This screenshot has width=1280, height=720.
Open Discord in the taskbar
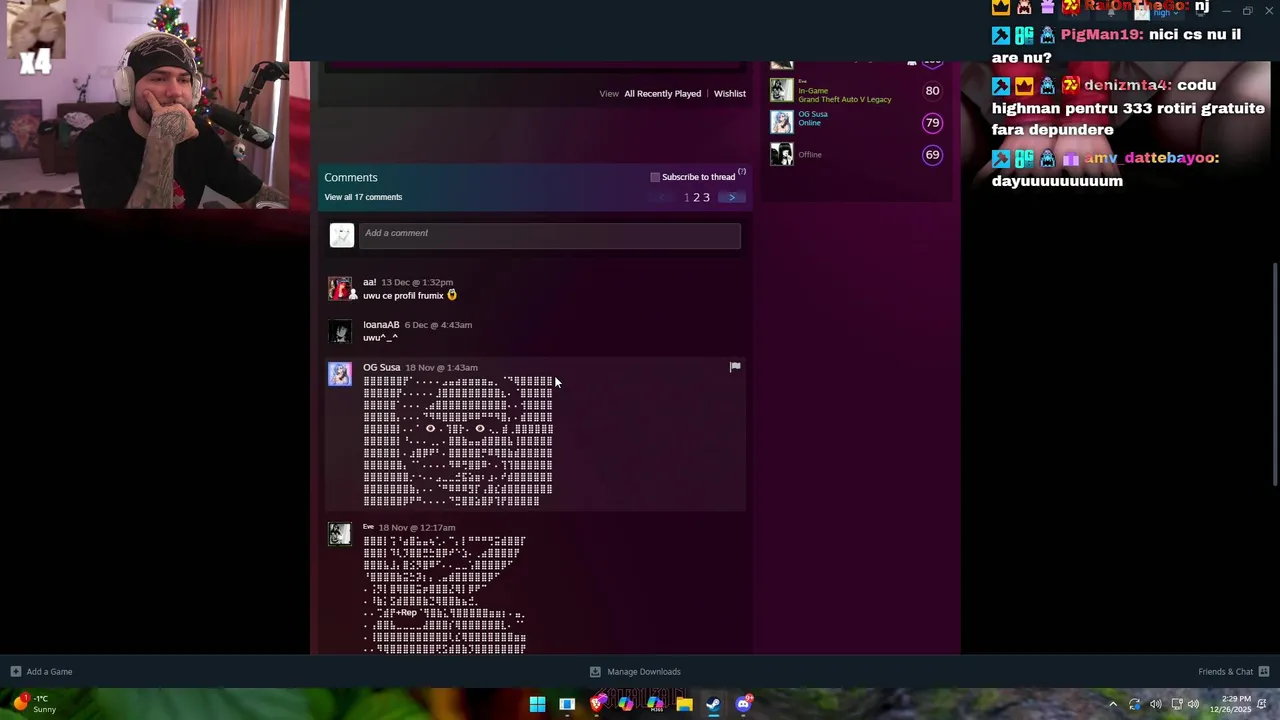743,704
